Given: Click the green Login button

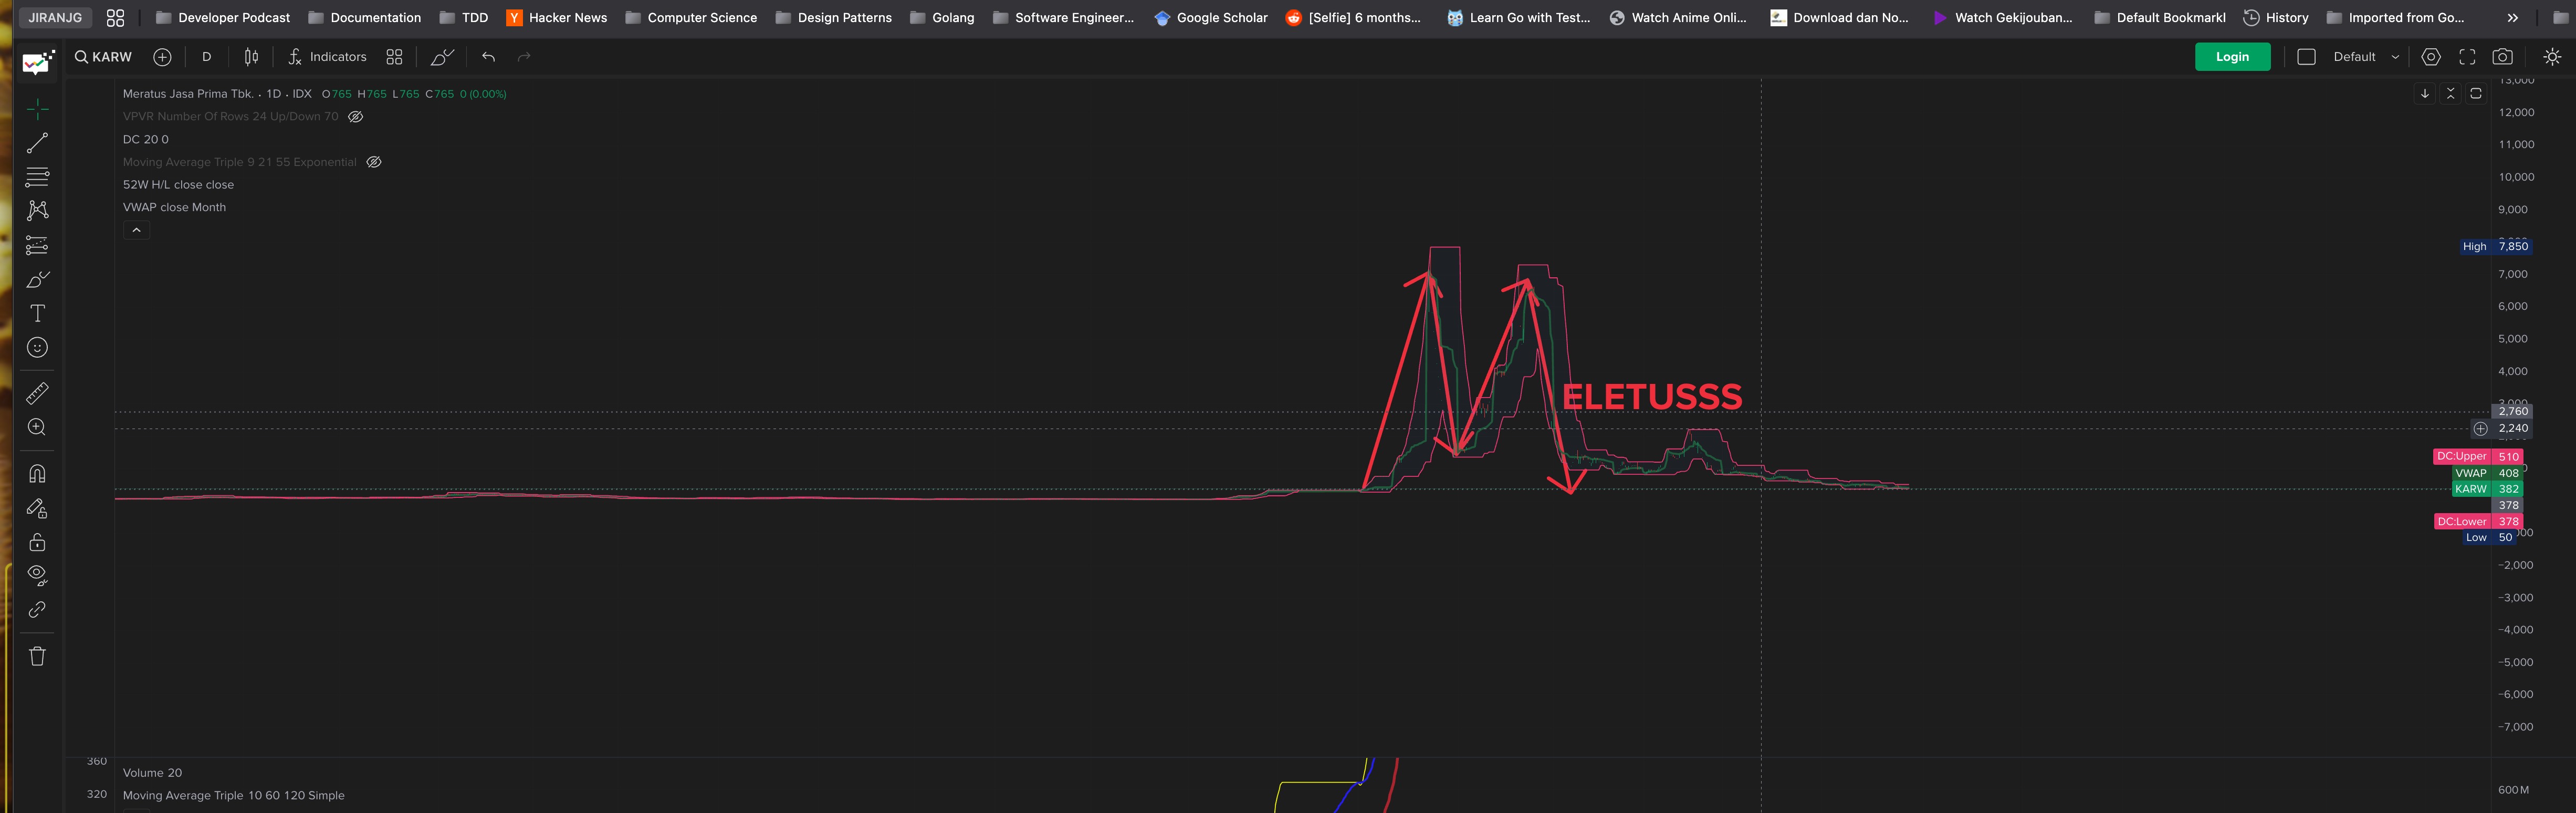Looking at the screenshot, I should pos(2231,57).
